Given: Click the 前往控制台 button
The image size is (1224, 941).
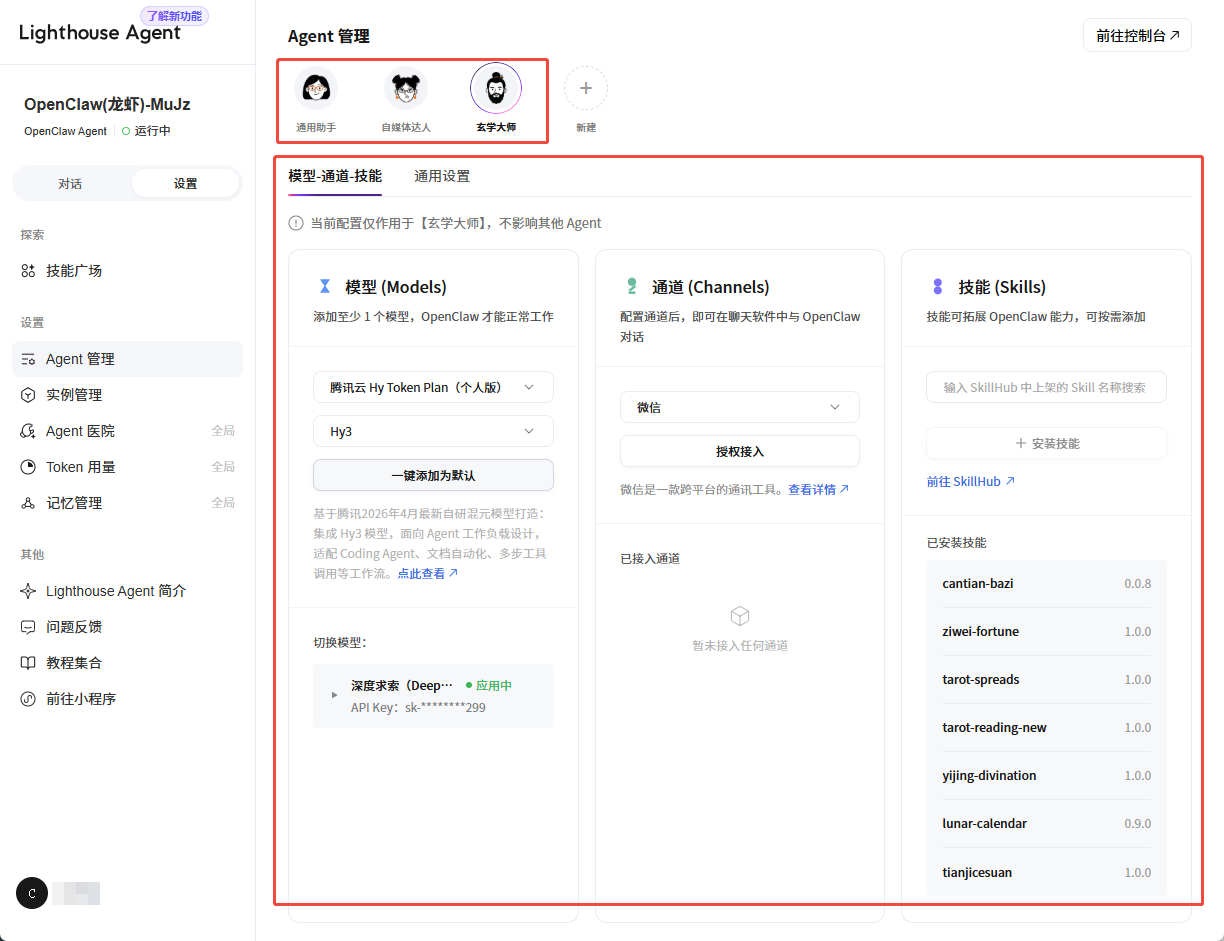Looking at the screenshot, I should (x=1137, y=35).
